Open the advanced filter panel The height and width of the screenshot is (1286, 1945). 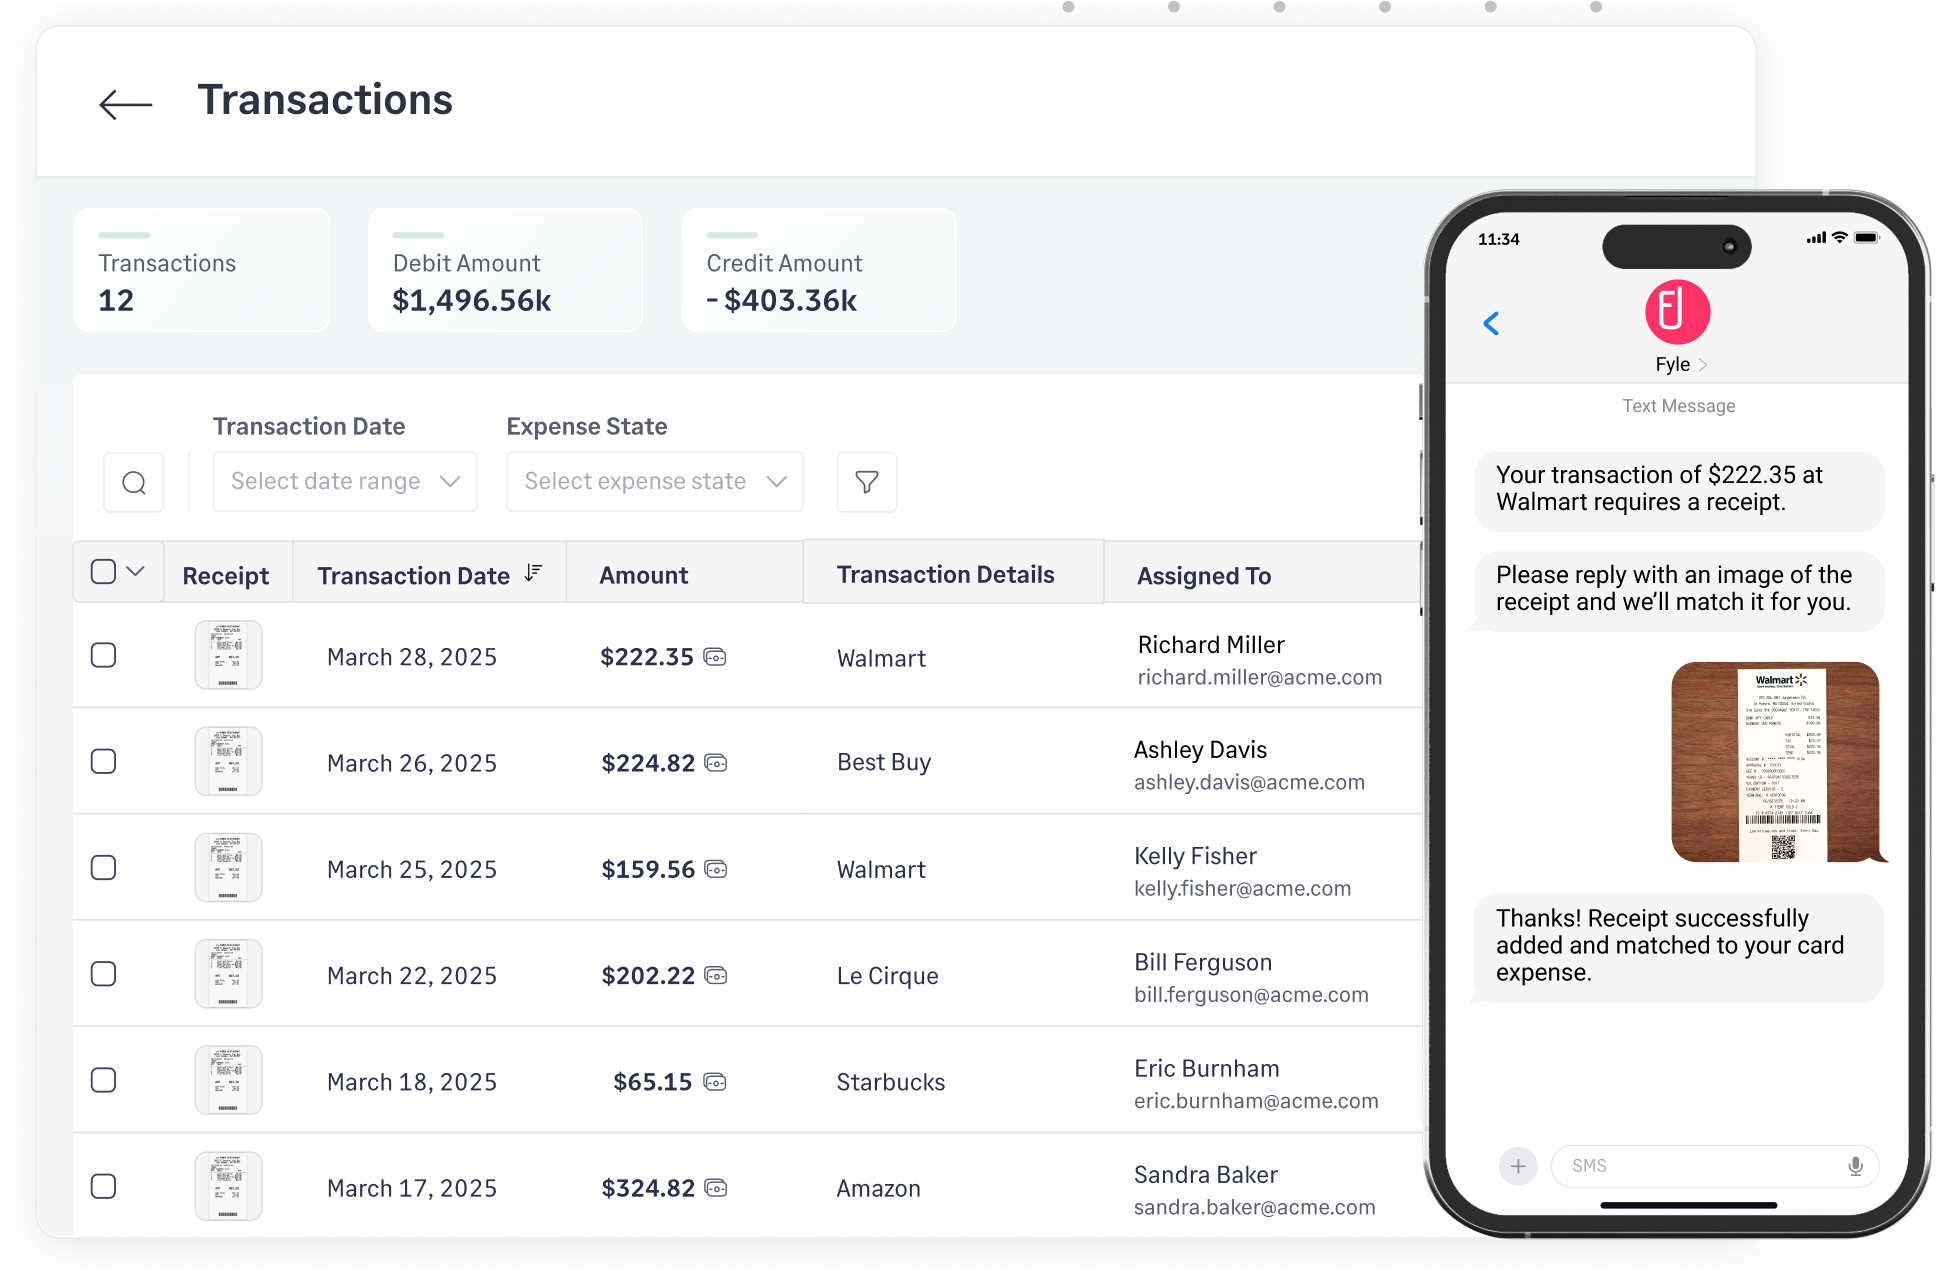[x=866, y=482]
